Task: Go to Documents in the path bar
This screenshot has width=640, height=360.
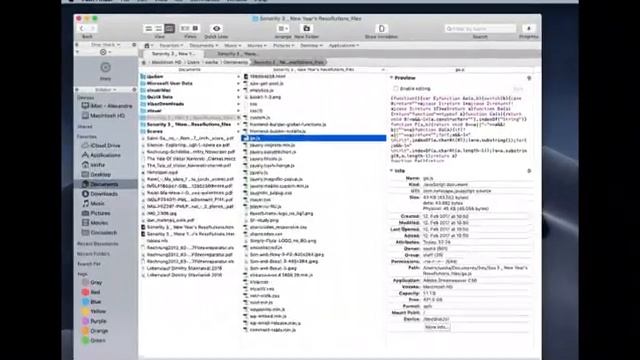Action: click(236, 62)
